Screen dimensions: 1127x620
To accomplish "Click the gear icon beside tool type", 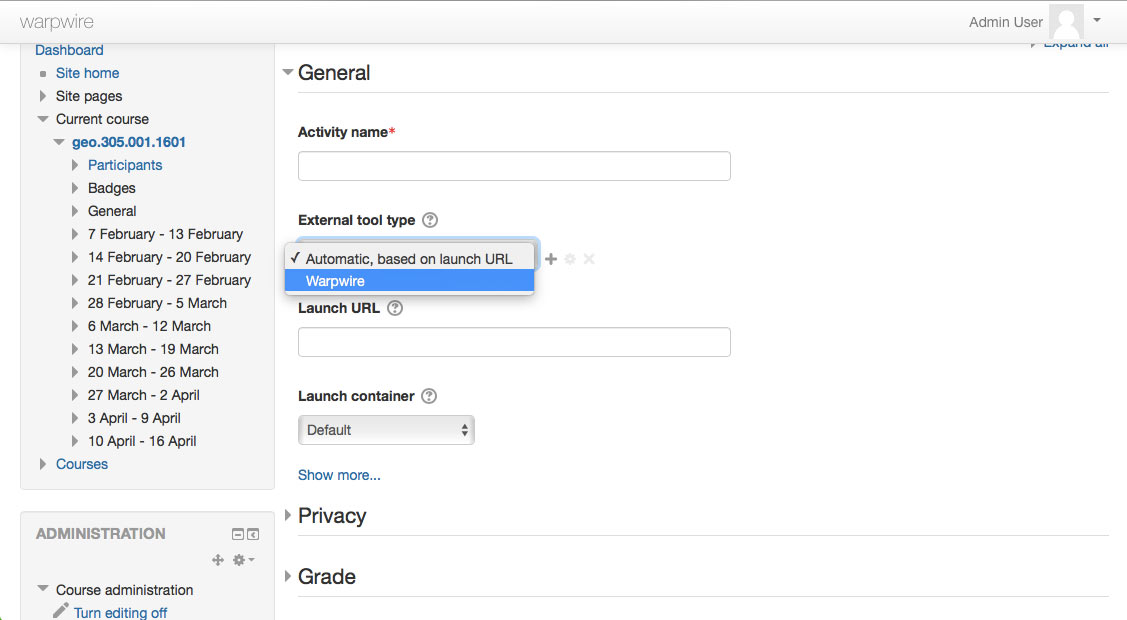I will (x=570, y=259).
